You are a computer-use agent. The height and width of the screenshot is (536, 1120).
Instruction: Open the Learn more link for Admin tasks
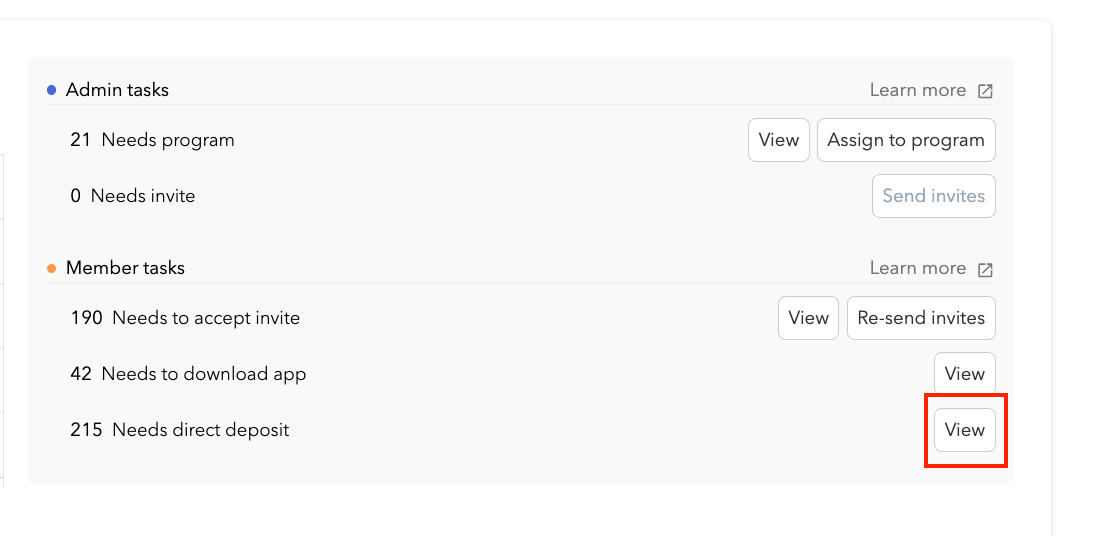click(x=917, y=90)
